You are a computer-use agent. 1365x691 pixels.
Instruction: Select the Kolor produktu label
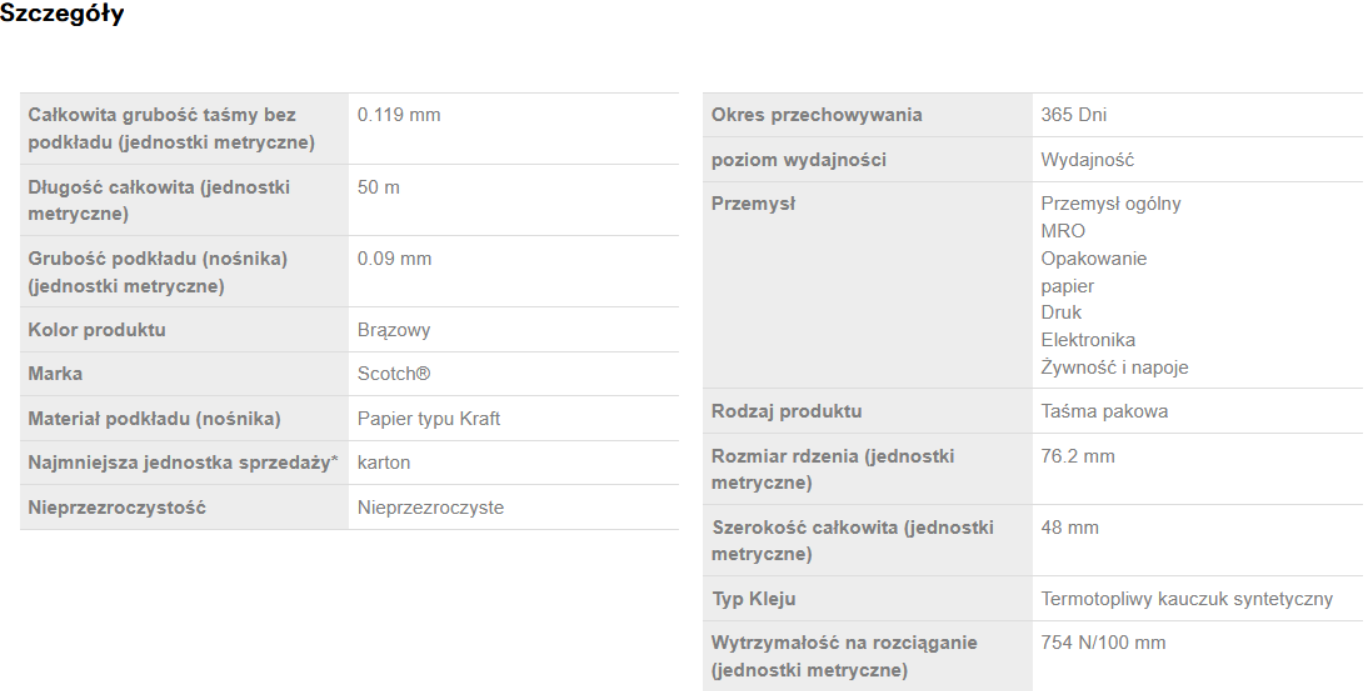pyautogui.click(x=97, y=330)
